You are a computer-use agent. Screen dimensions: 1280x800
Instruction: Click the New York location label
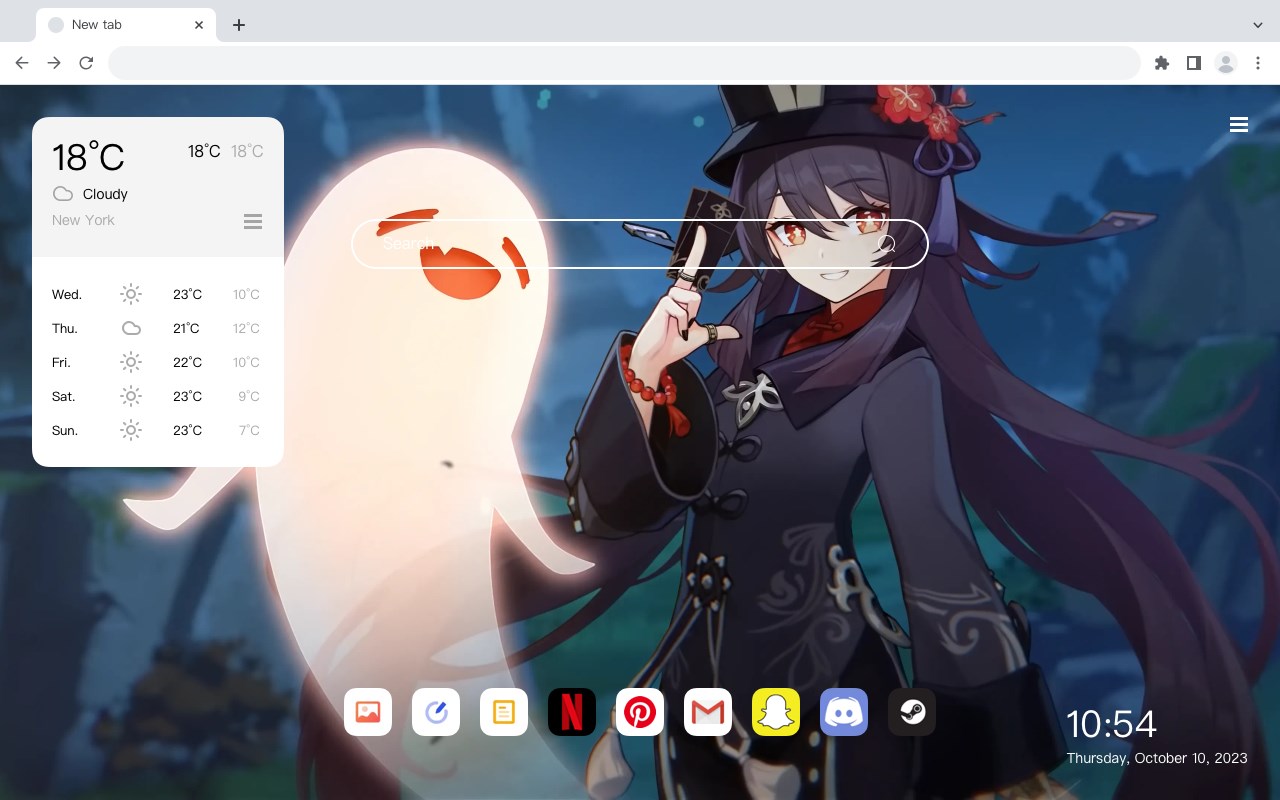(x=83, y=220)
